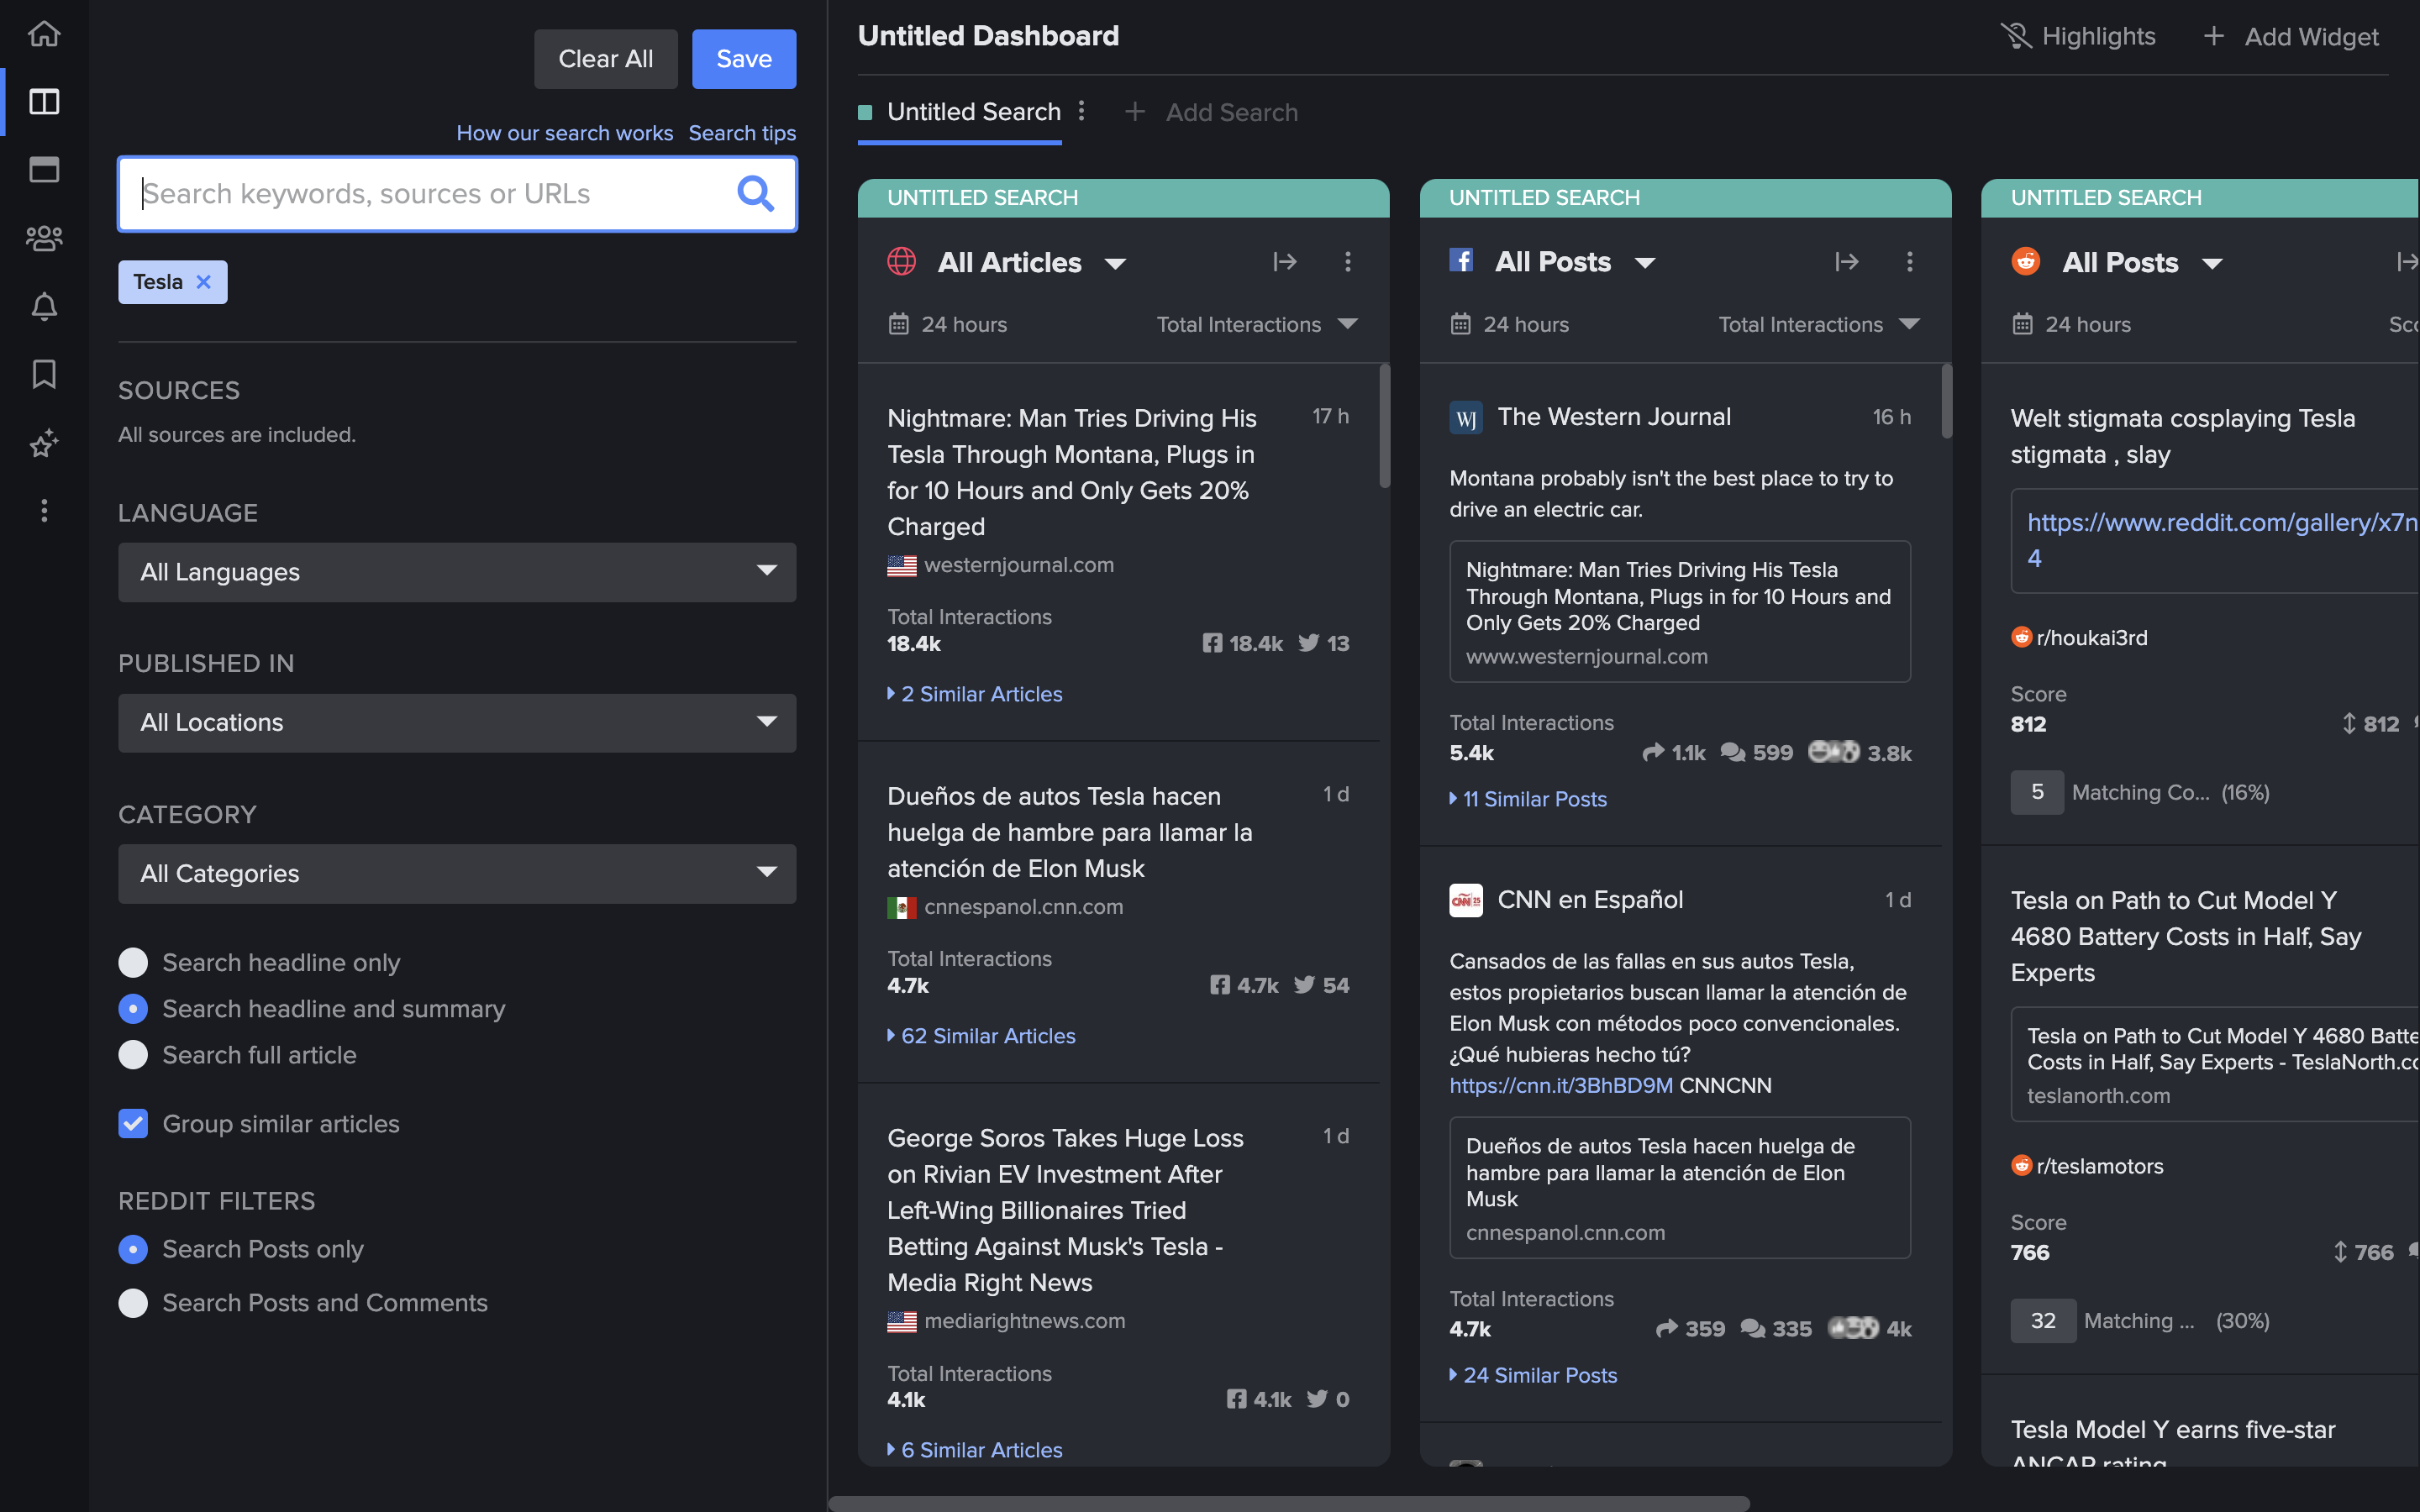Viewport: 2420px width, 1512px height.
Task: Open the cnn.it/3BhBD9M link
Action: tap(1561, 1085)
